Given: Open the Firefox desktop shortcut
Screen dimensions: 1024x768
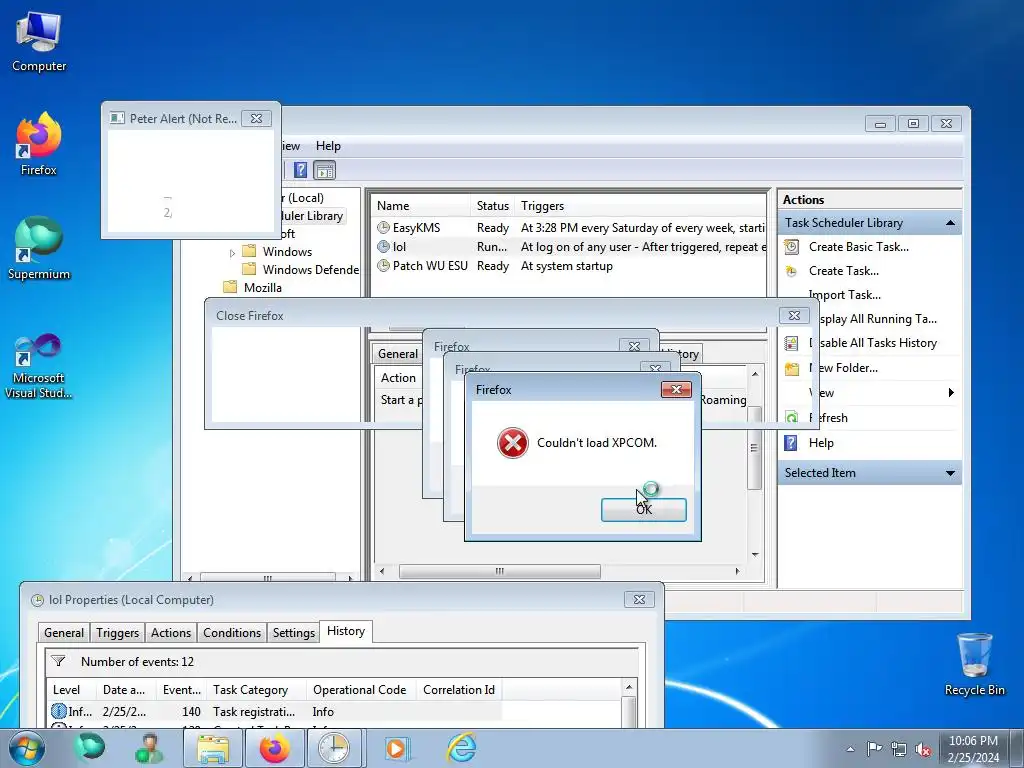Looking at the screenshot, I should pyautogui.click(x=39, y=144).
